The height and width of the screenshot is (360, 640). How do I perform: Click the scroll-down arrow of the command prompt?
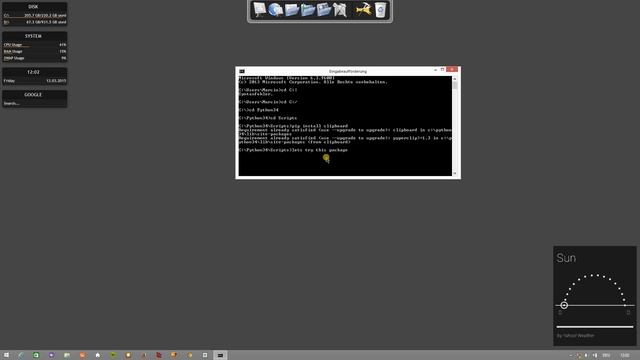pos(455,173)
